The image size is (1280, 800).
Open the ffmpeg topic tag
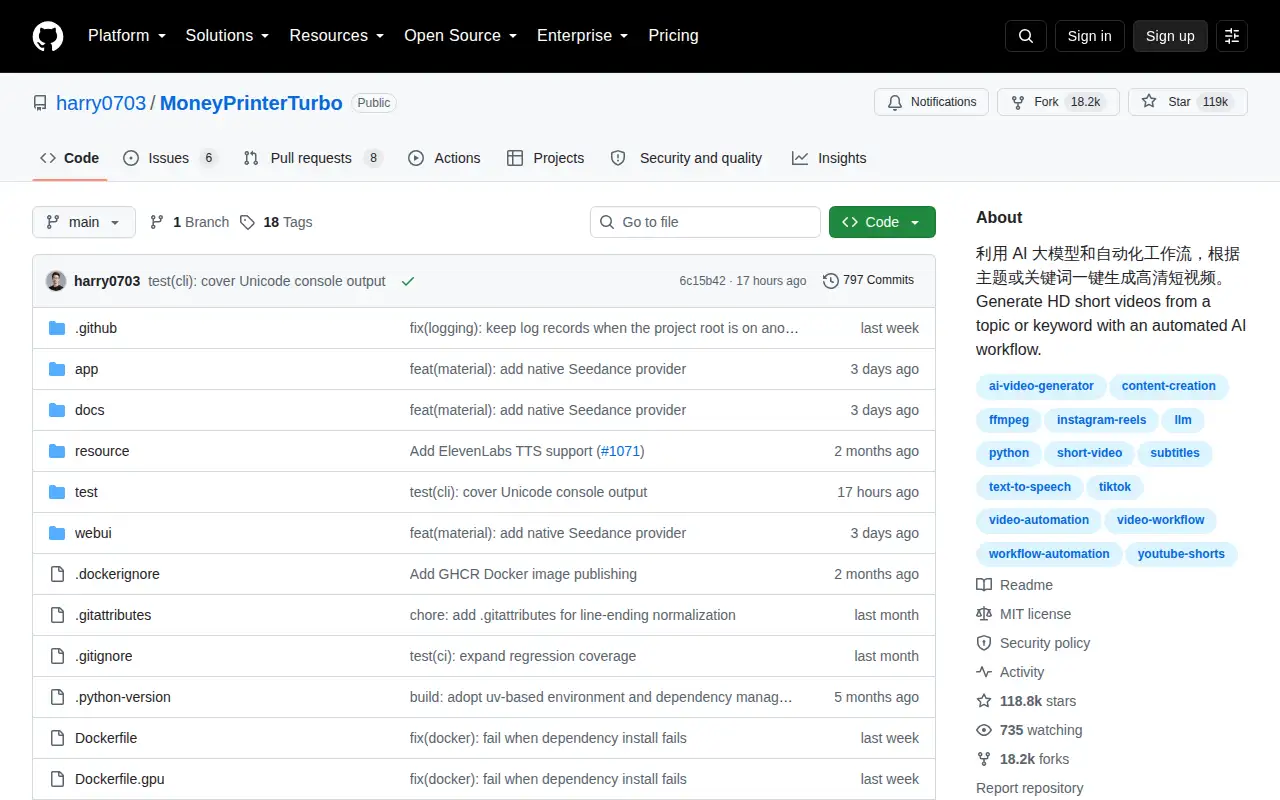click(x=1009, y=420)
